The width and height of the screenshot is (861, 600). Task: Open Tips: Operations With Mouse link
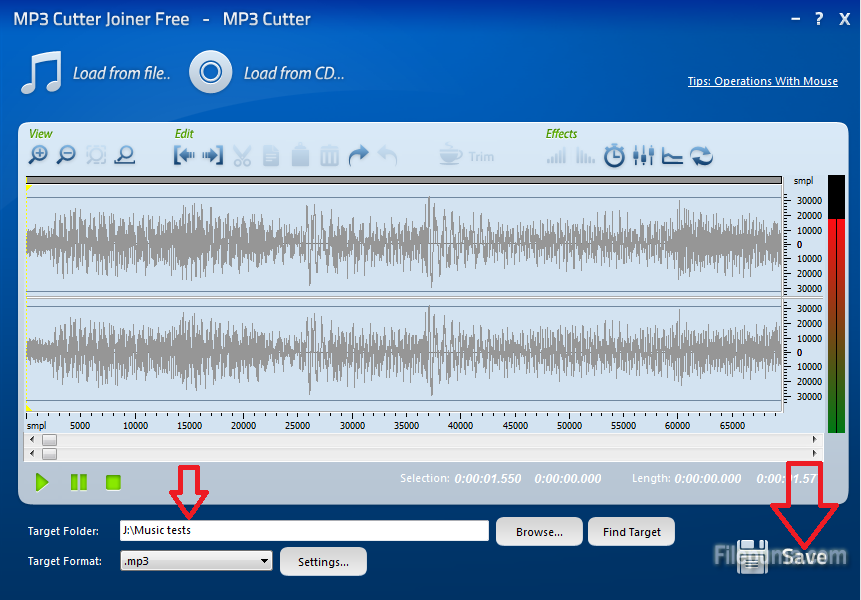click(762, 81)
